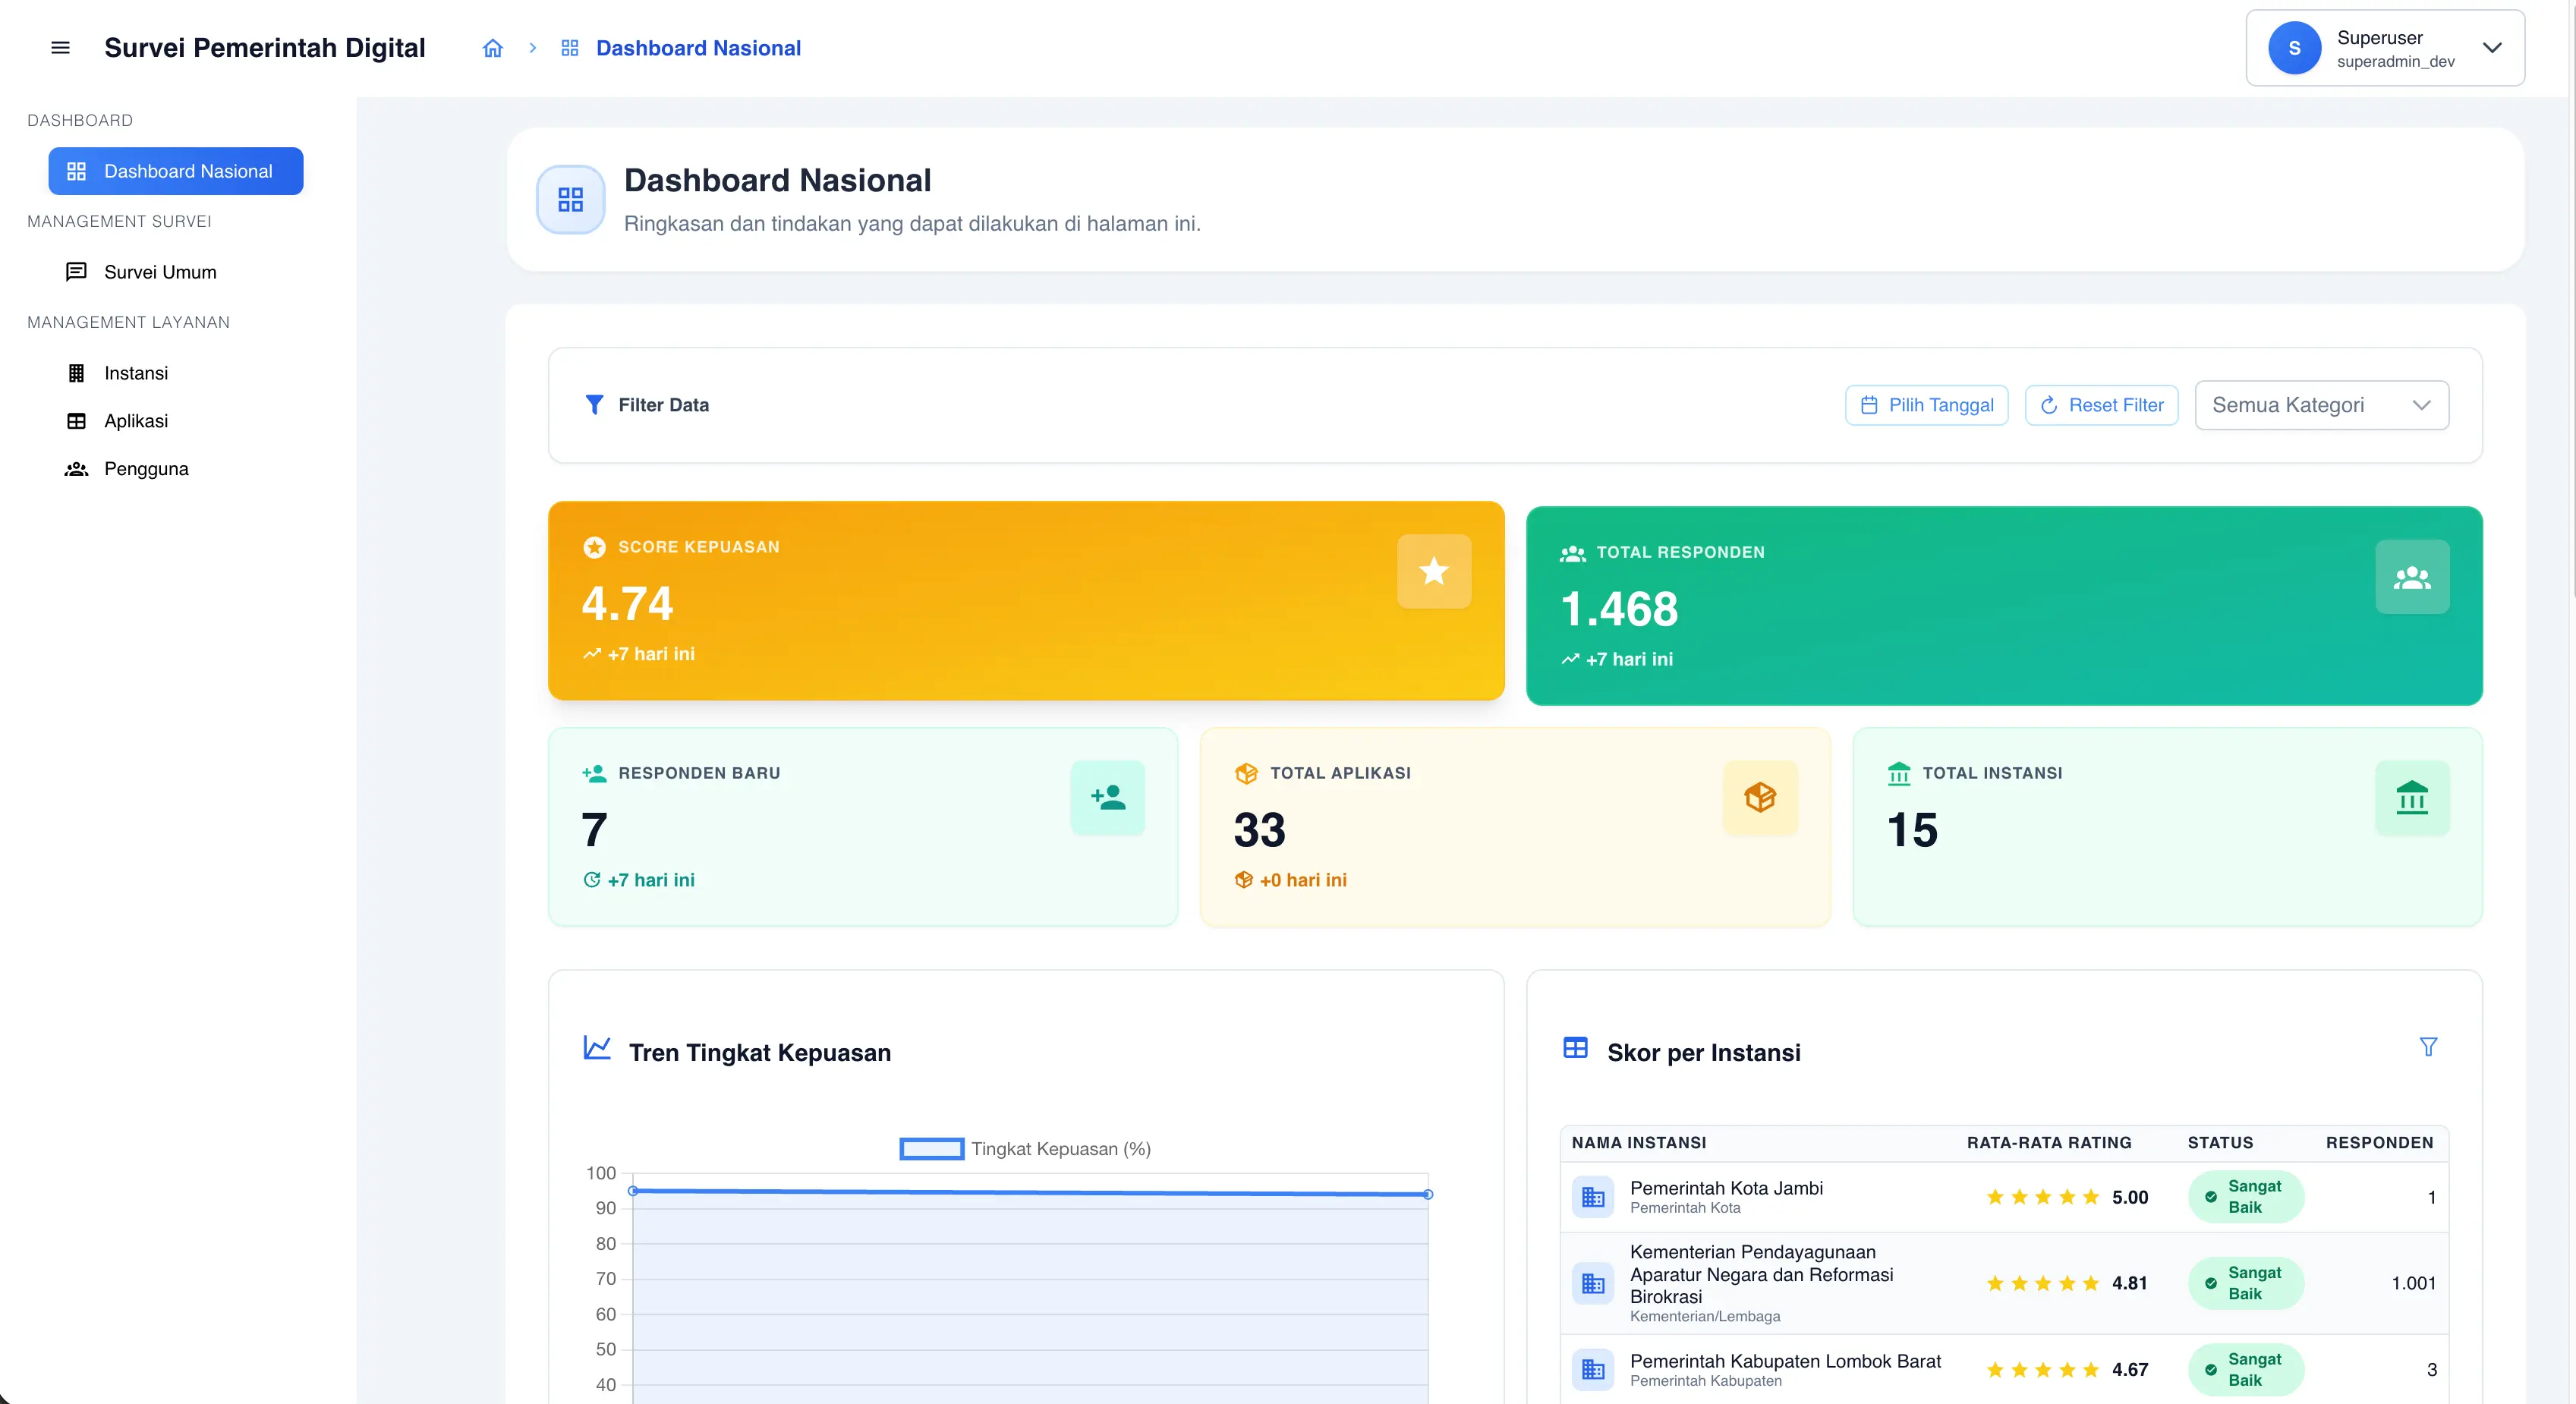This screenshot has height=1404, width=2576.
Task: Click the filter funnel in Skor per Instansi
Action: pos(2428,1046)
